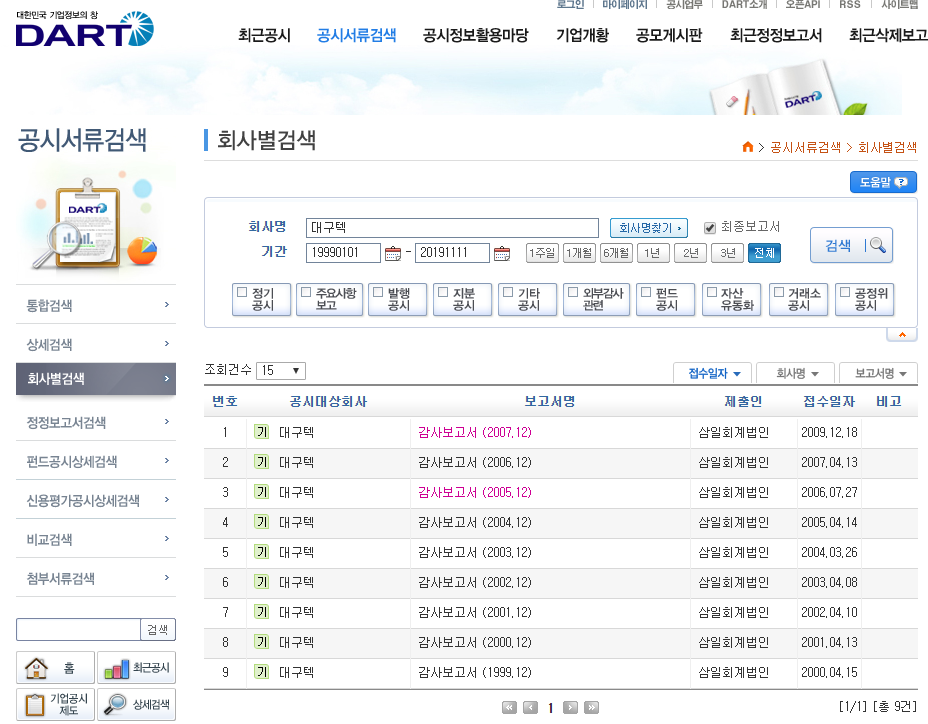Check the 발행공시 filter

378,292
